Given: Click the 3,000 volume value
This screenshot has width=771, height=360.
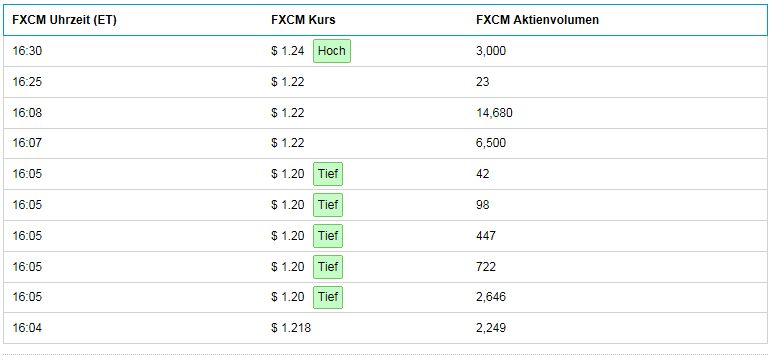Looking at the screenshot, I should pyautogui.click(x=491, y=51).
